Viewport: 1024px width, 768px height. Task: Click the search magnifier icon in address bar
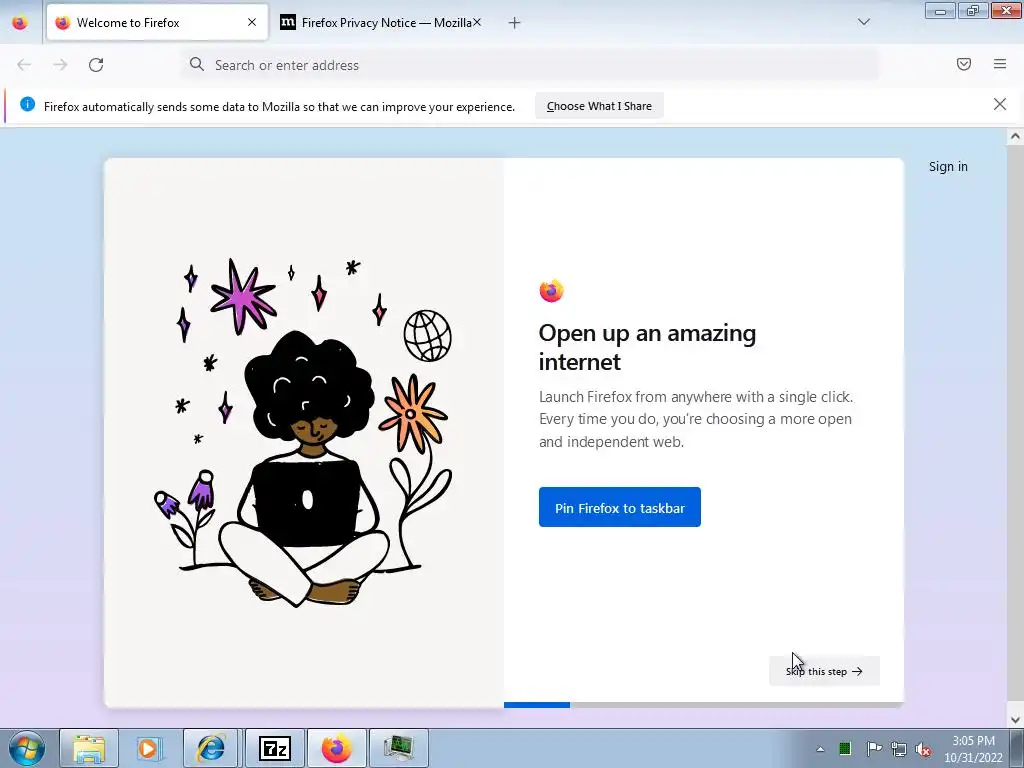[197, 64]
